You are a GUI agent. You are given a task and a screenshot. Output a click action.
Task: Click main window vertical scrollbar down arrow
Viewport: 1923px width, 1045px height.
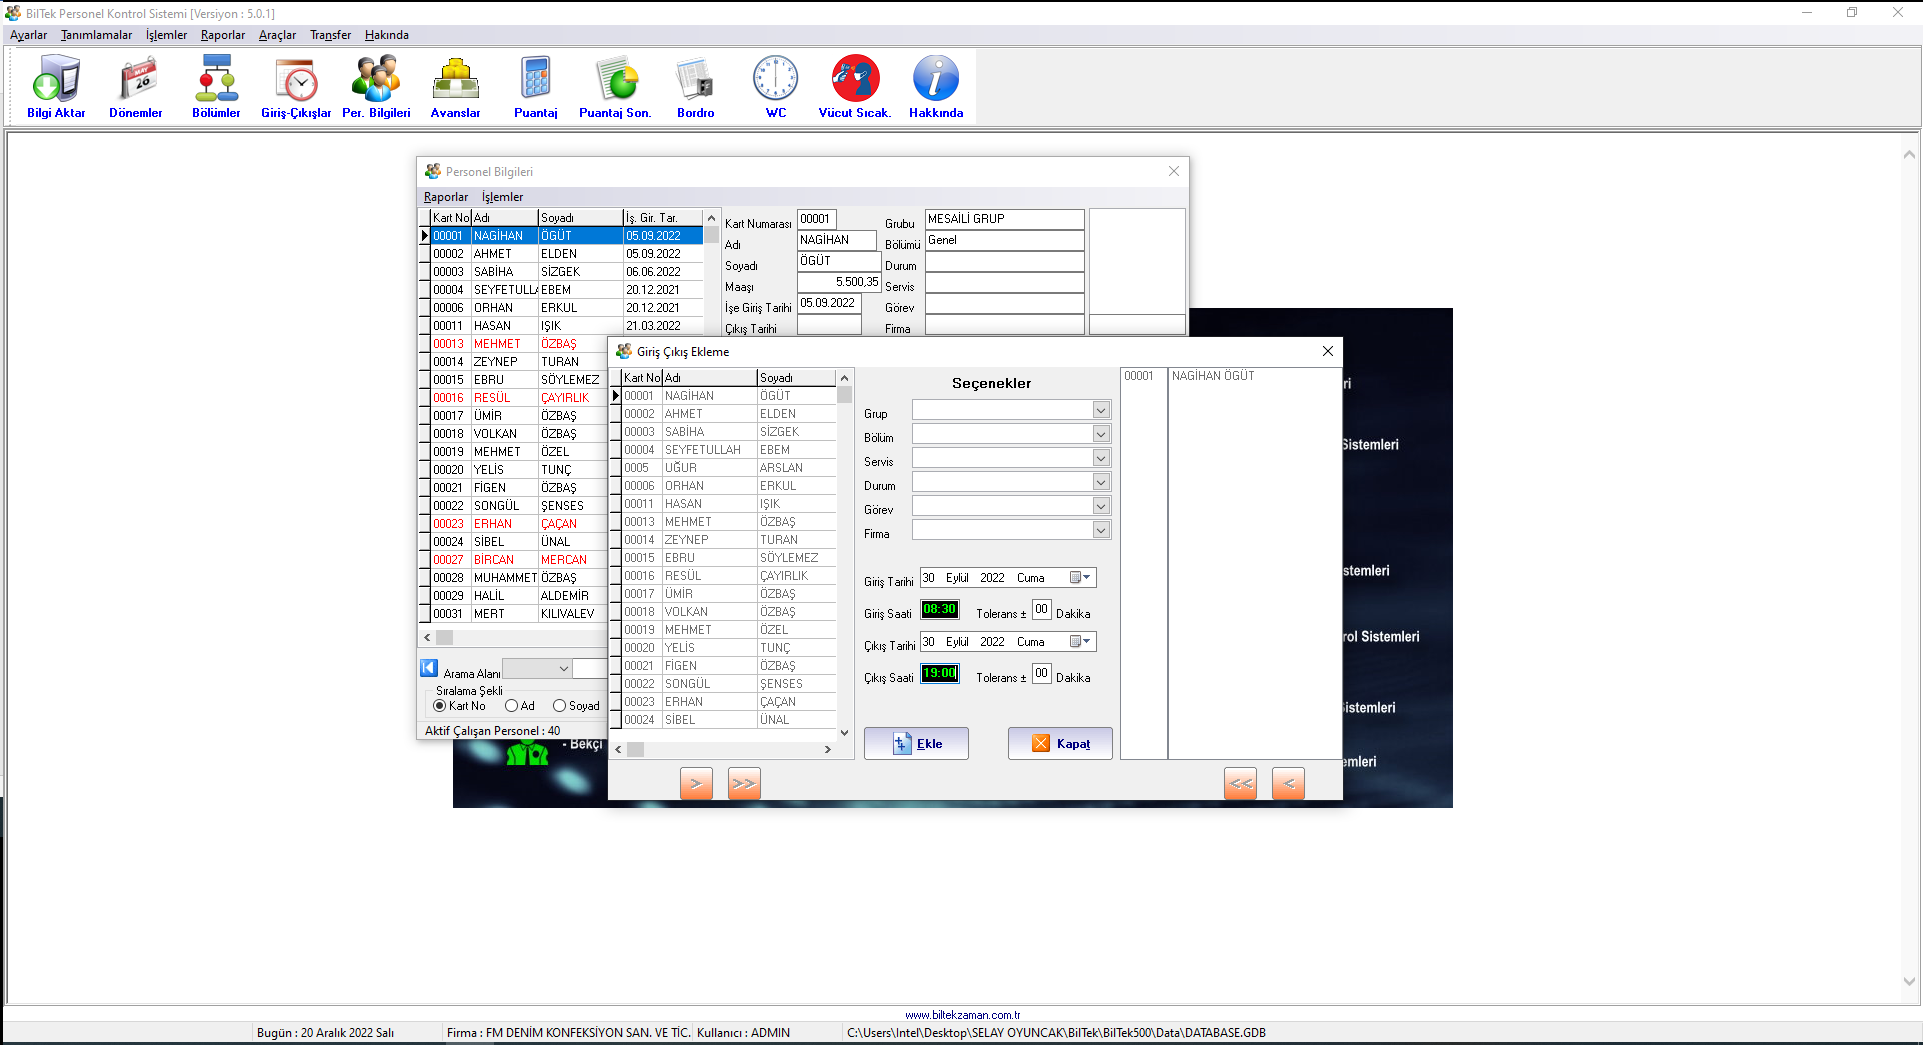tap(1909, 982)
